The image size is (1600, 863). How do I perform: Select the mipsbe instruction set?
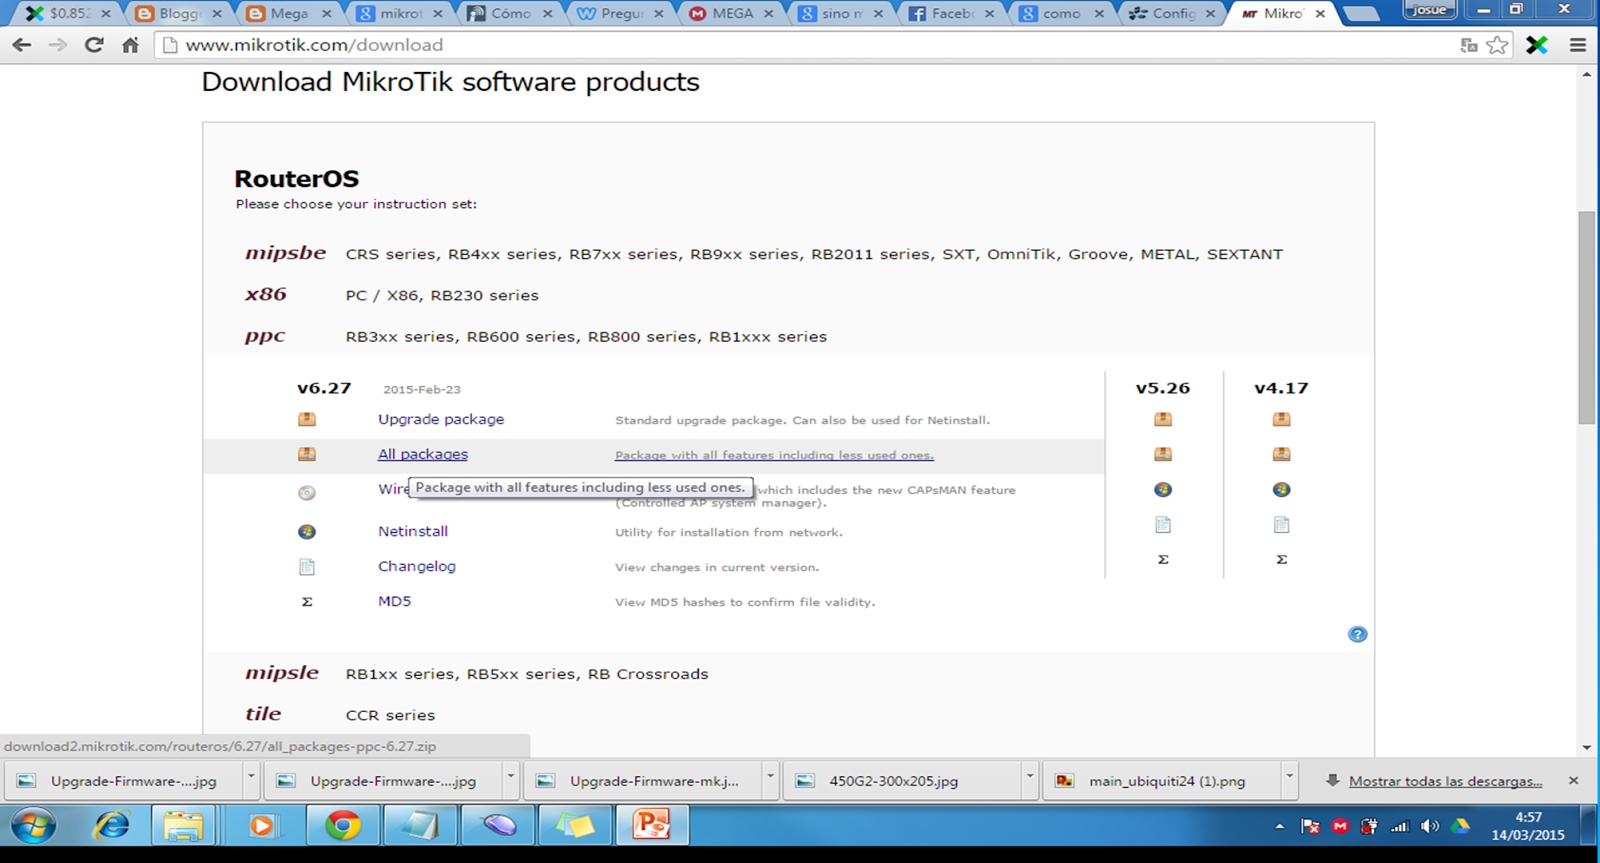click(286, 253)
